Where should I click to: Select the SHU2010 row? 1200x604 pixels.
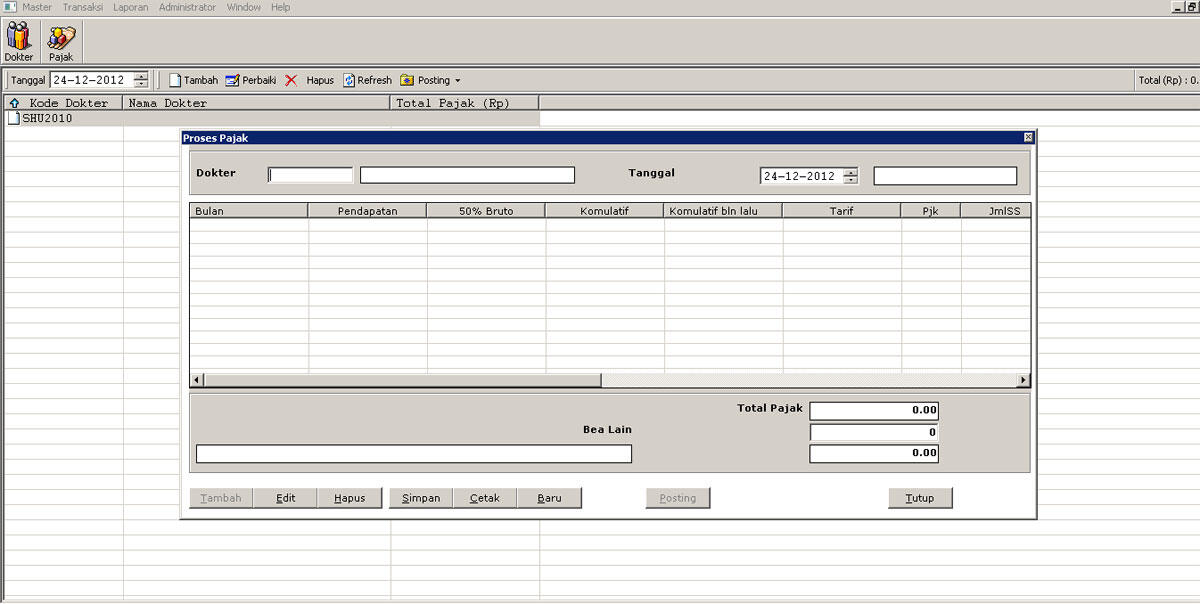pyautogui.click(x=271, y=118)
